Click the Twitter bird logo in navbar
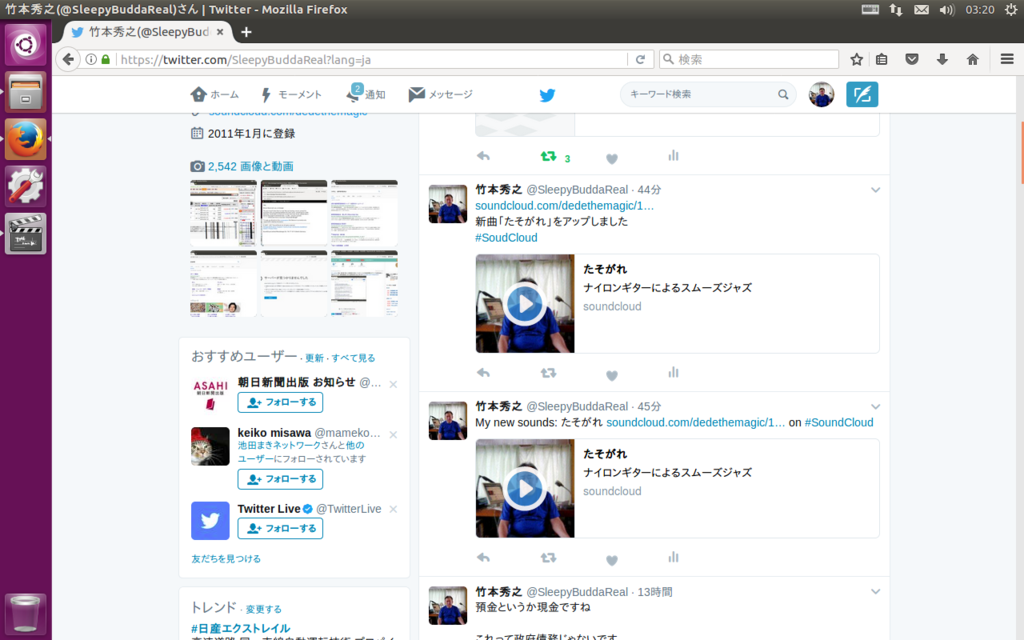 [547, 95]
